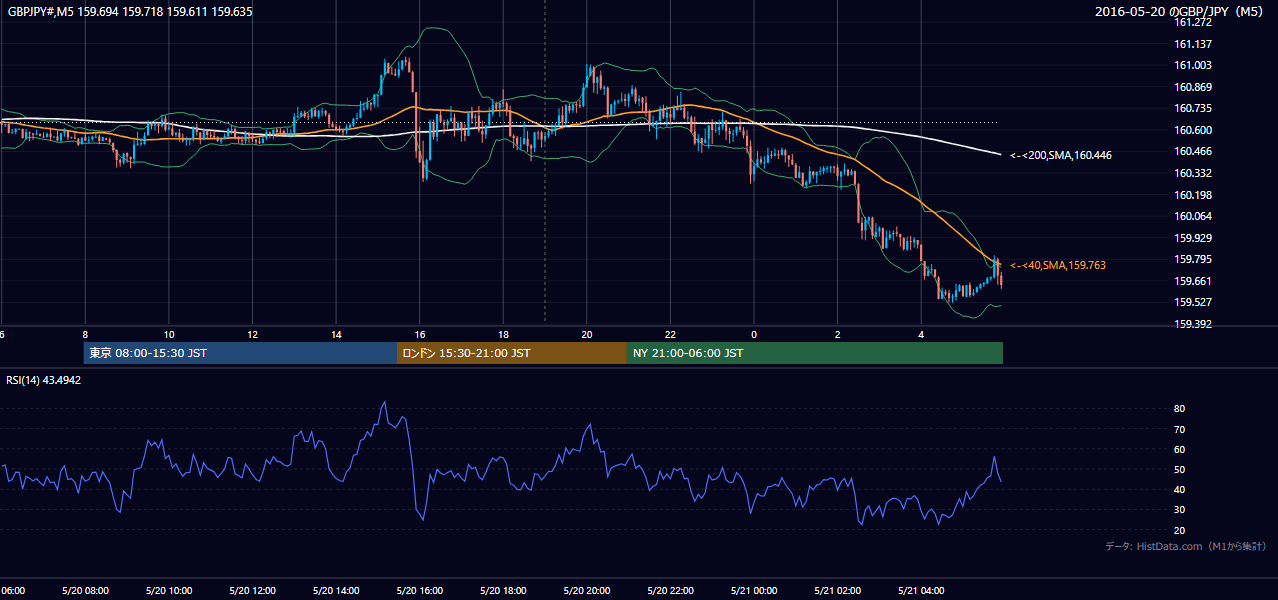Click the 5/20 14:00 bottom time label
The height and width of the screenshot is (600, 1278).
pos(336,590)
